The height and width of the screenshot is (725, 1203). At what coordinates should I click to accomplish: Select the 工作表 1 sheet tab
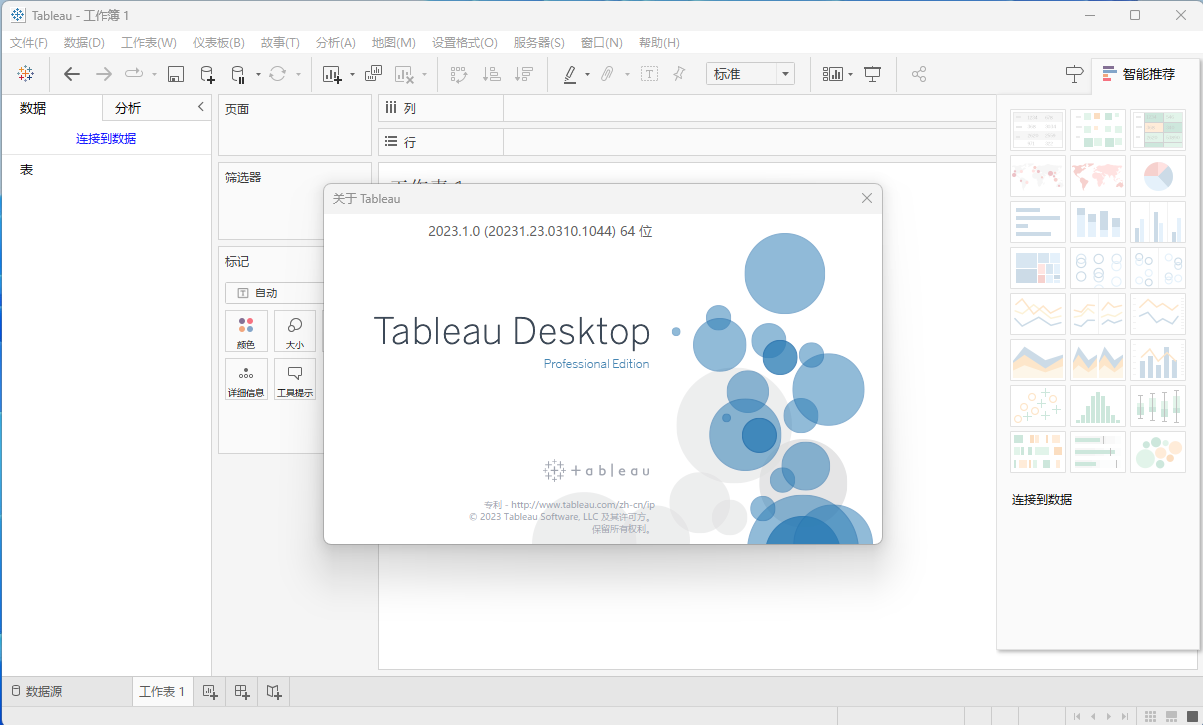tap(162, 691)
